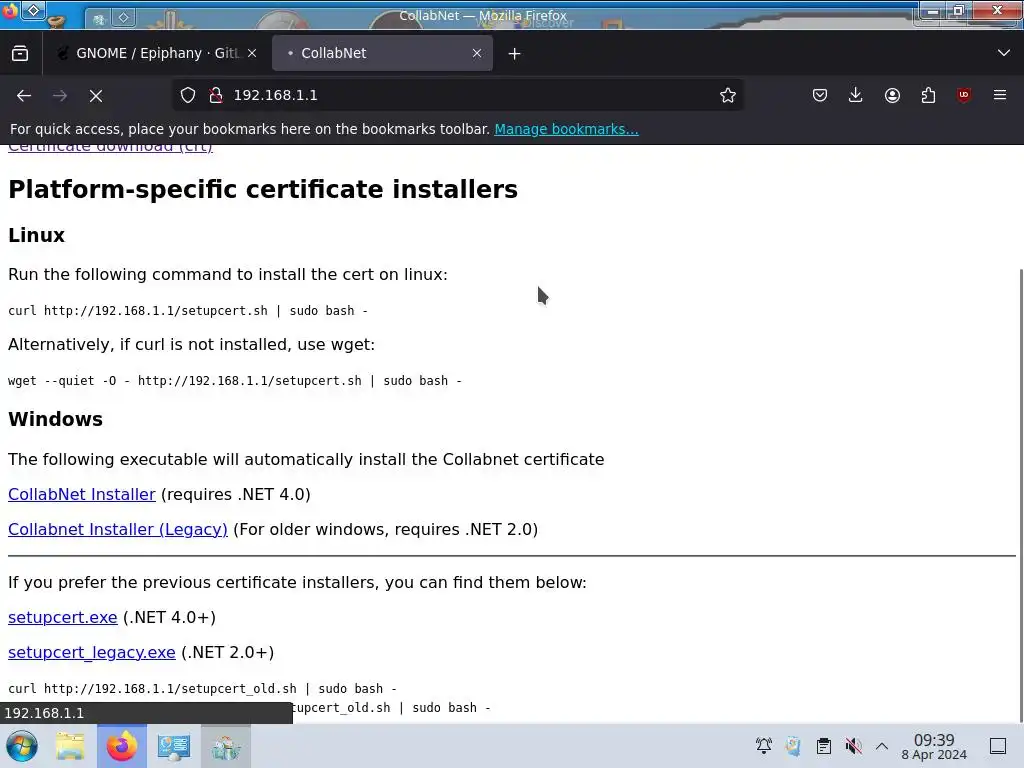Open Firefox View tab list icon
1024x768 pixels.
coord(20,54)
